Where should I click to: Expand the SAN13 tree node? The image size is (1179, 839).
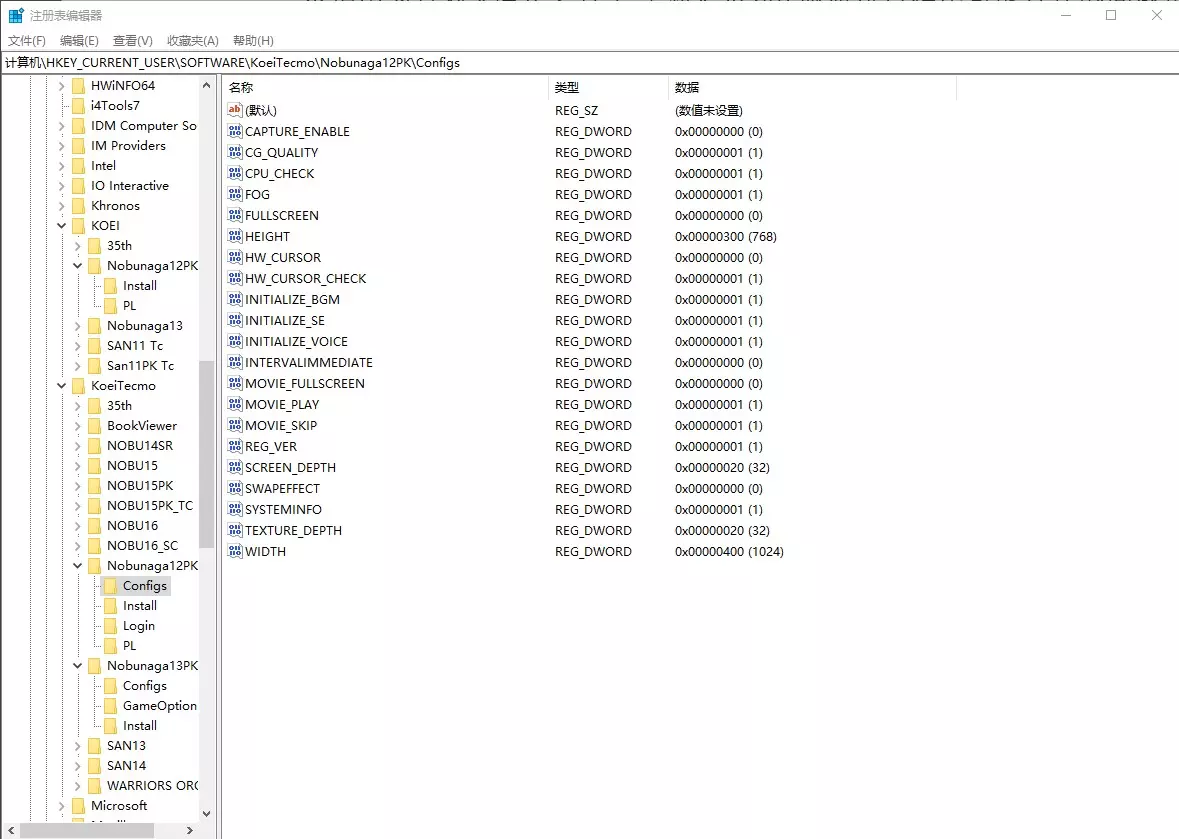pyautogui.click(x=77, y=746)
